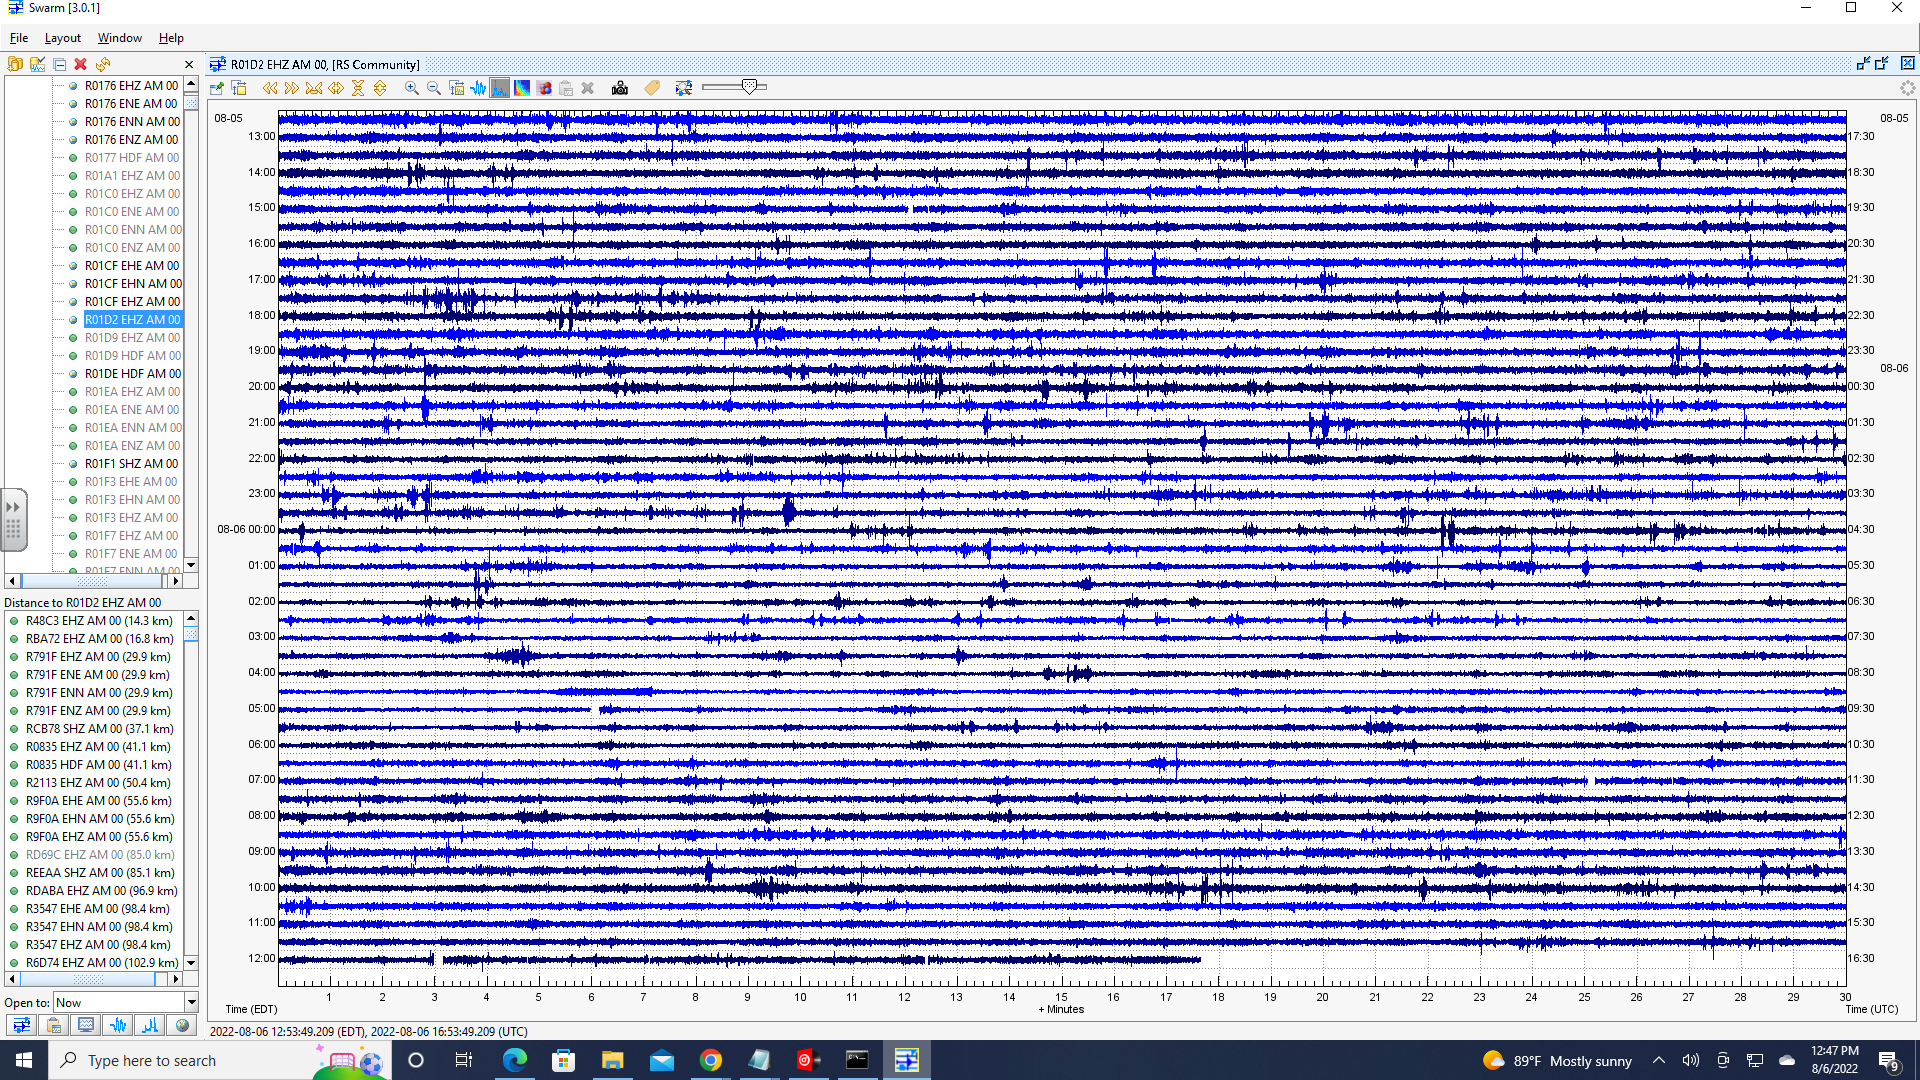Open the Help menu

coord(171,38)
